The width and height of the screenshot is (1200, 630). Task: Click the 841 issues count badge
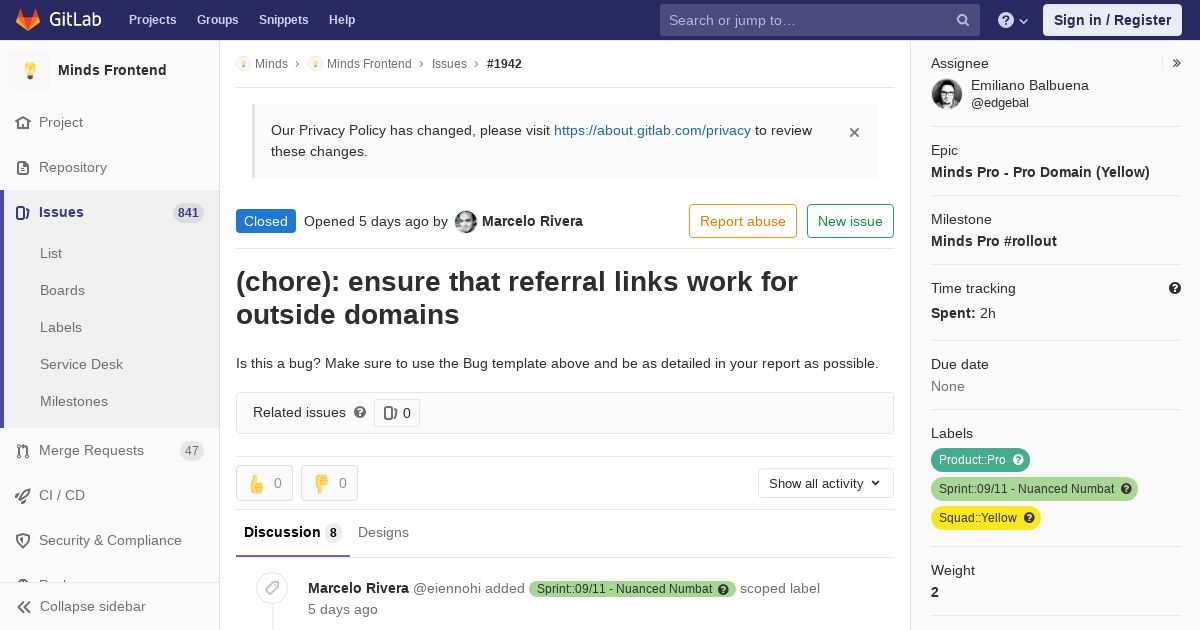coord(188,212)
